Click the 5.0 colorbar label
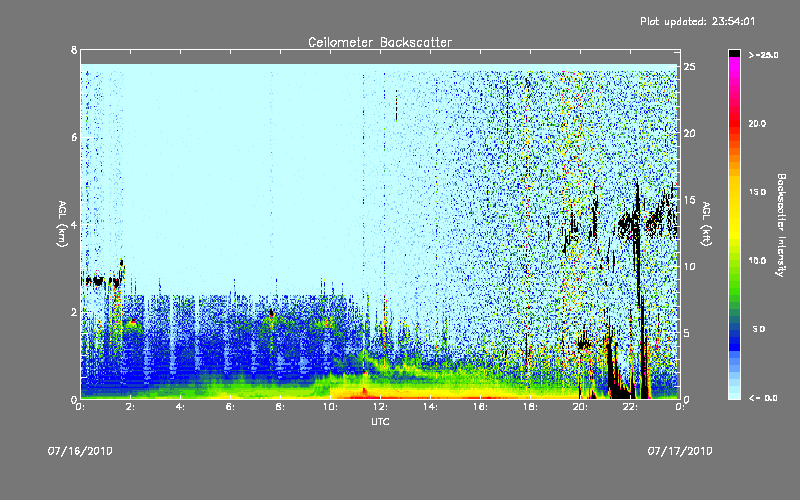Image resolution: width=800 pixels, height=500 pixels. (x=759, y=329)
